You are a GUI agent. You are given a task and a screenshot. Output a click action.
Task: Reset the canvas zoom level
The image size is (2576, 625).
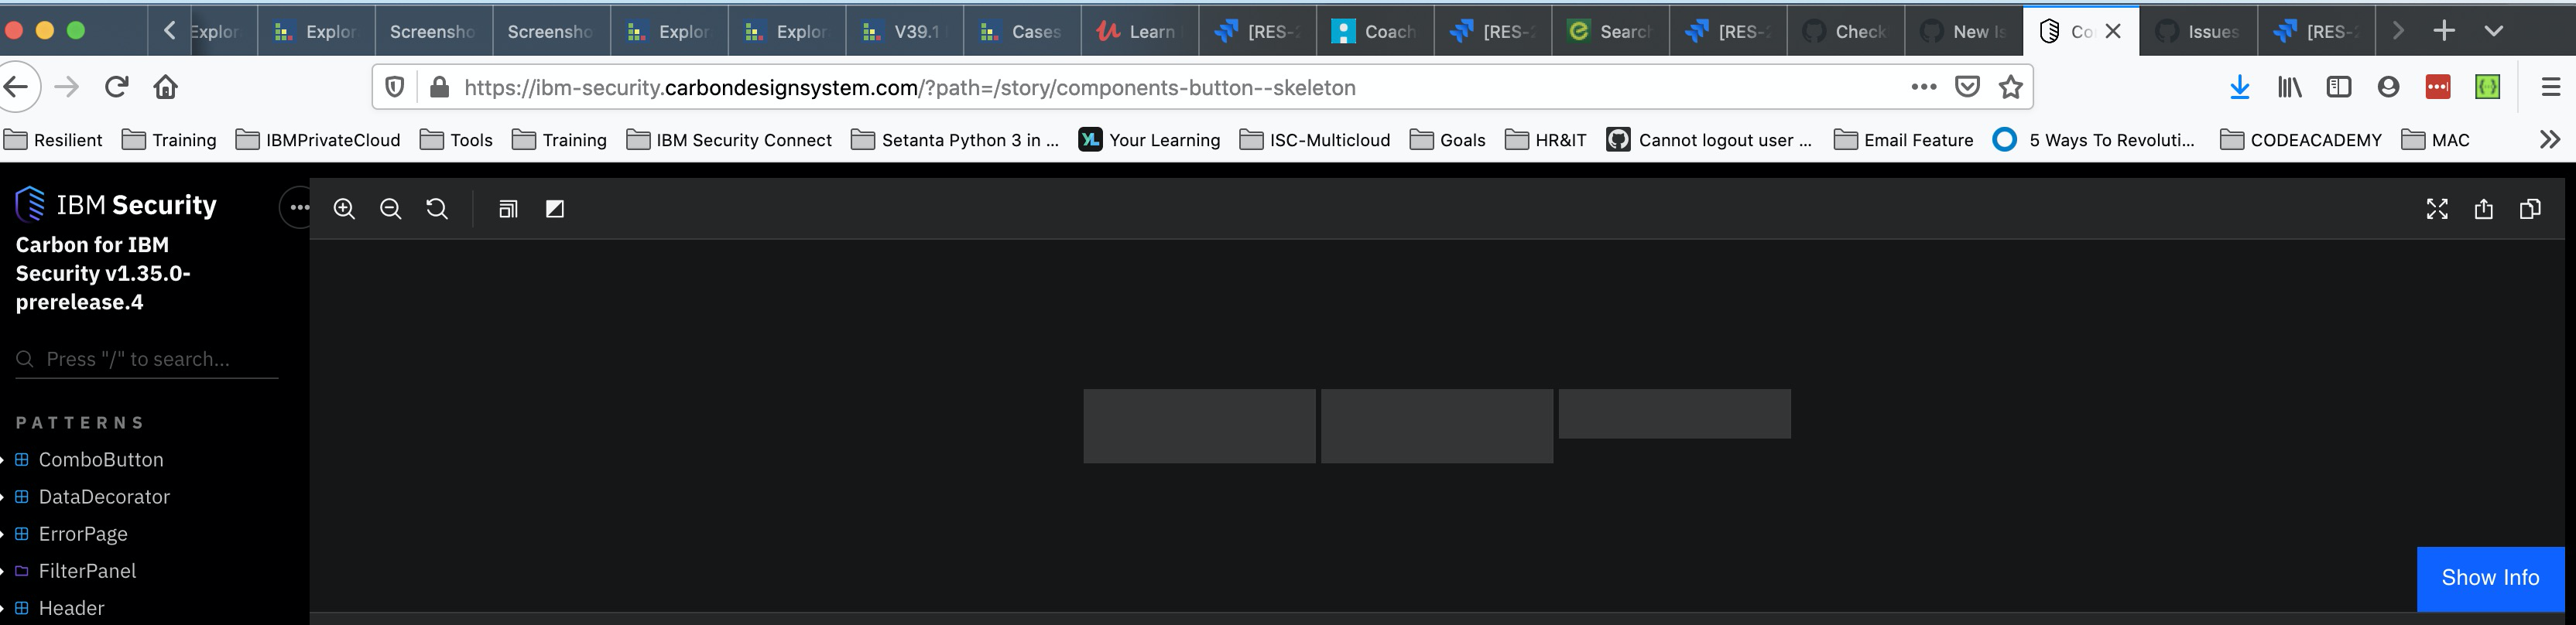click(x=437, y=209)
